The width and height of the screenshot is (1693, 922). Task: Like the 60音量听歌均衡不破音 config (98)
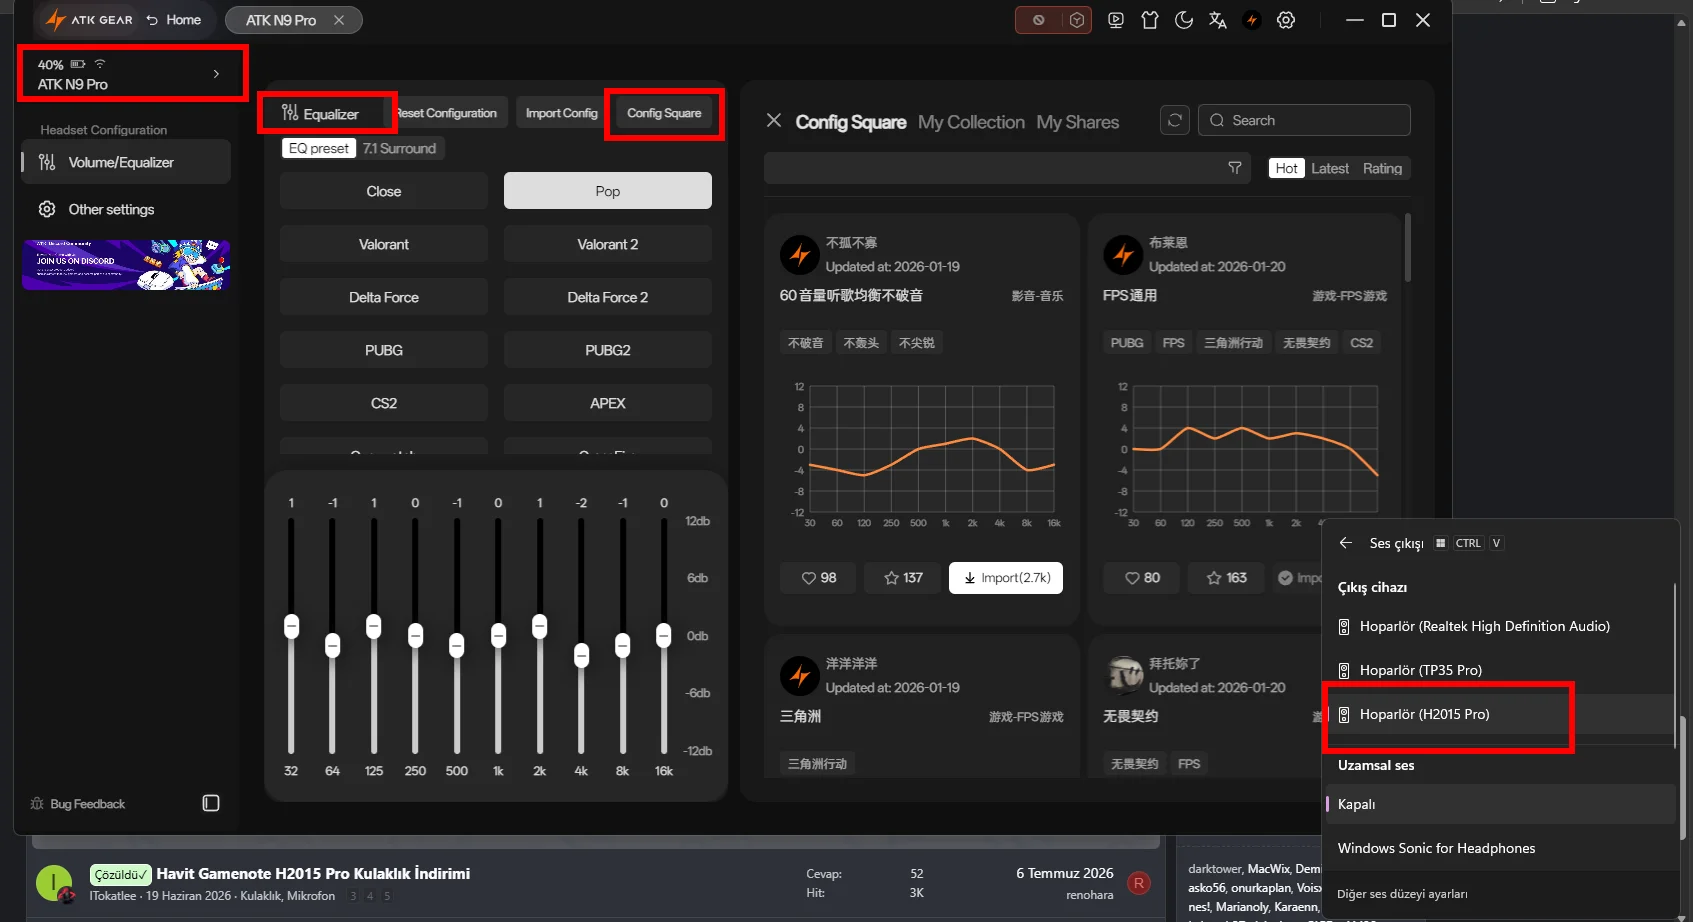click(819, 578)
